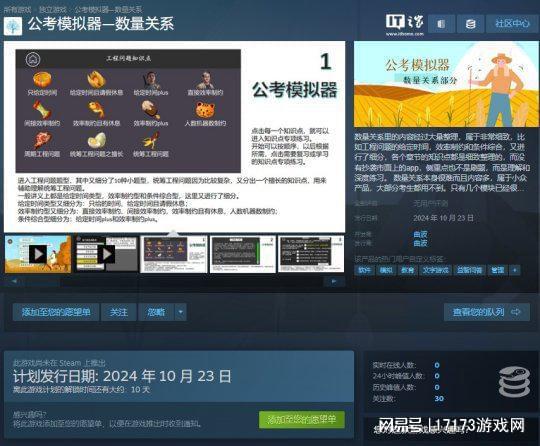Select the 益智问答 tag
This screenshot has height=446, width=540.
[469, 270]
